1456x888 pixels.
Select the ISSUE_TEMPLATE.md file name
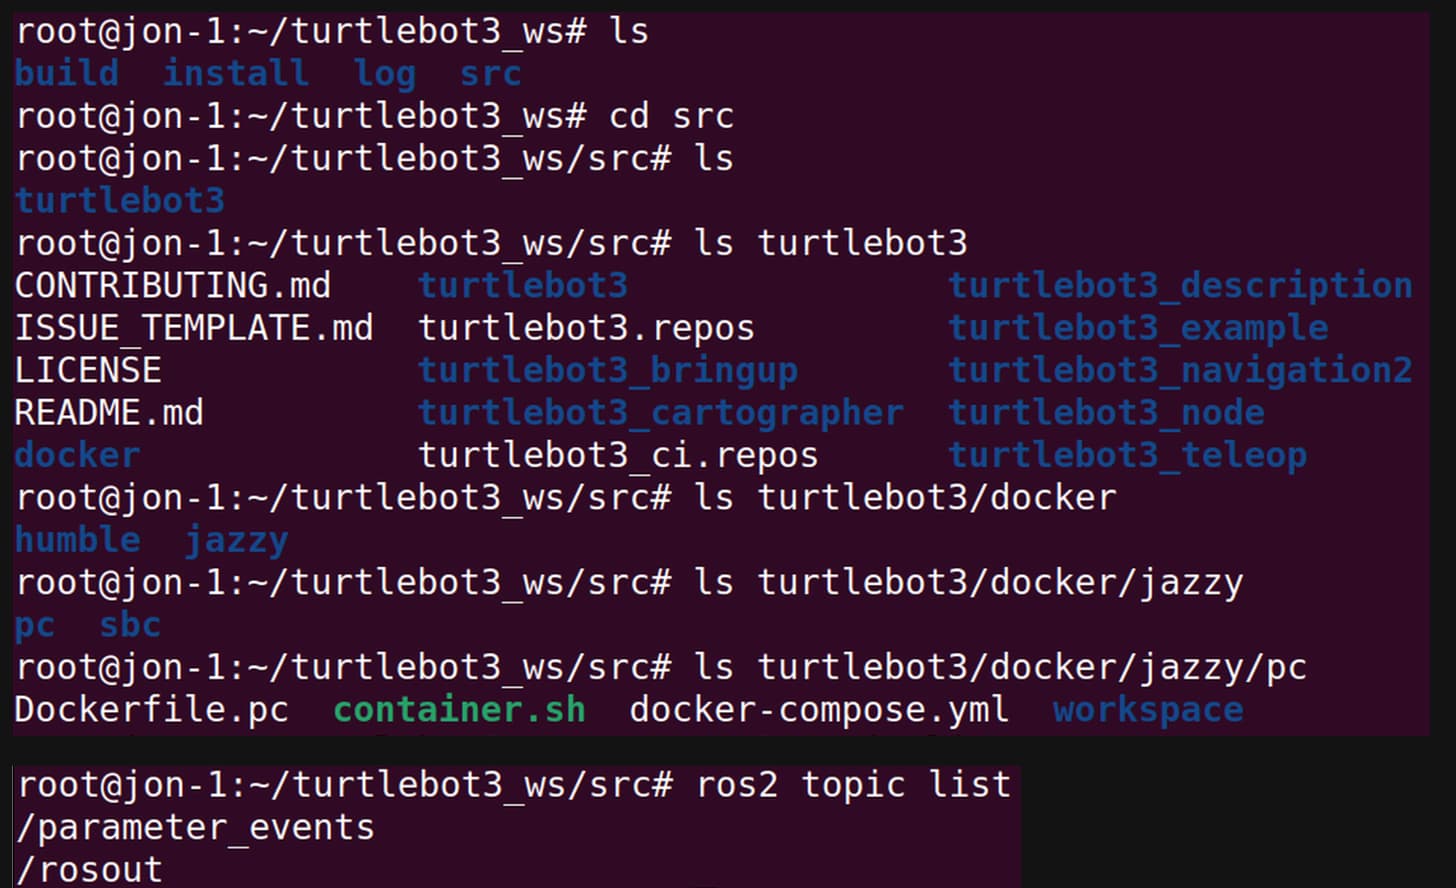tap(193, 328)
